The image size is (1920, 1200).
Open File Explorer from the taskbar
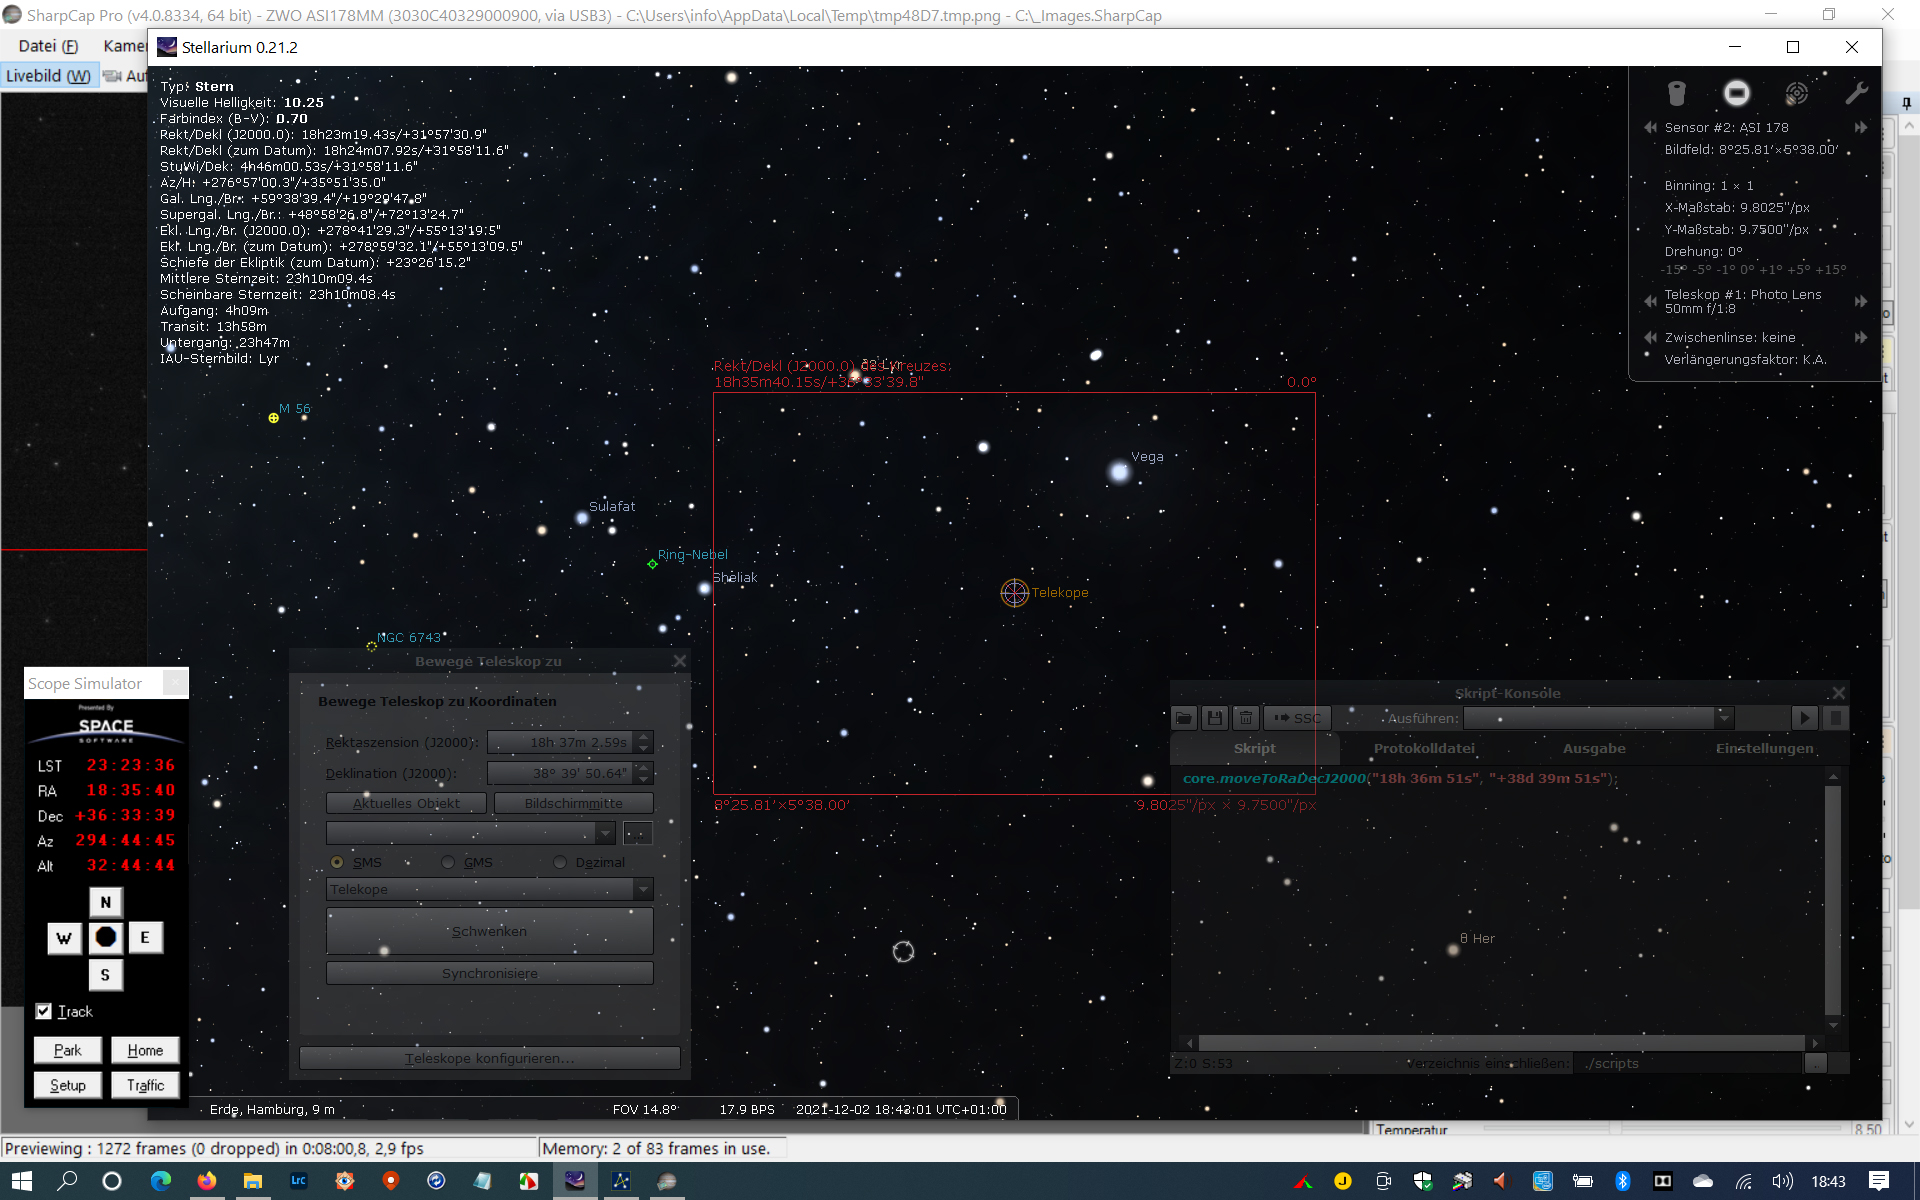pyautogui.click(x=253, y=1181)
